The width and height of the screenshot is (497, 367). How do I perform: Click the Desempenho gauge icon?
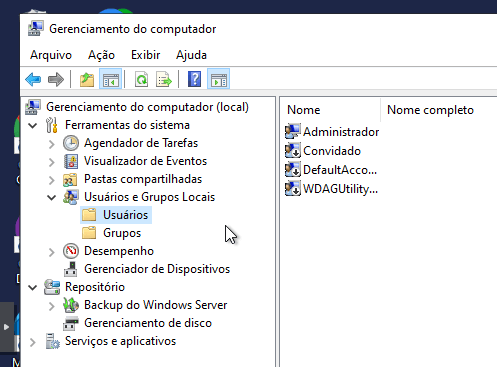coord(71,251)
